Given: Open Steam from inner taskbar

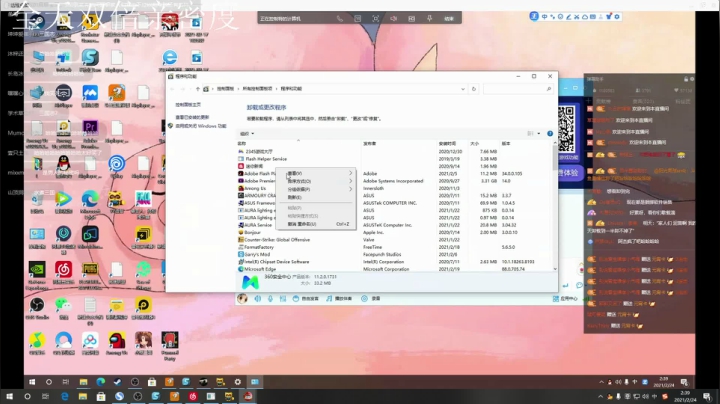Looking at the screenshot, I should pyautogui.click(x=117, y=382).
